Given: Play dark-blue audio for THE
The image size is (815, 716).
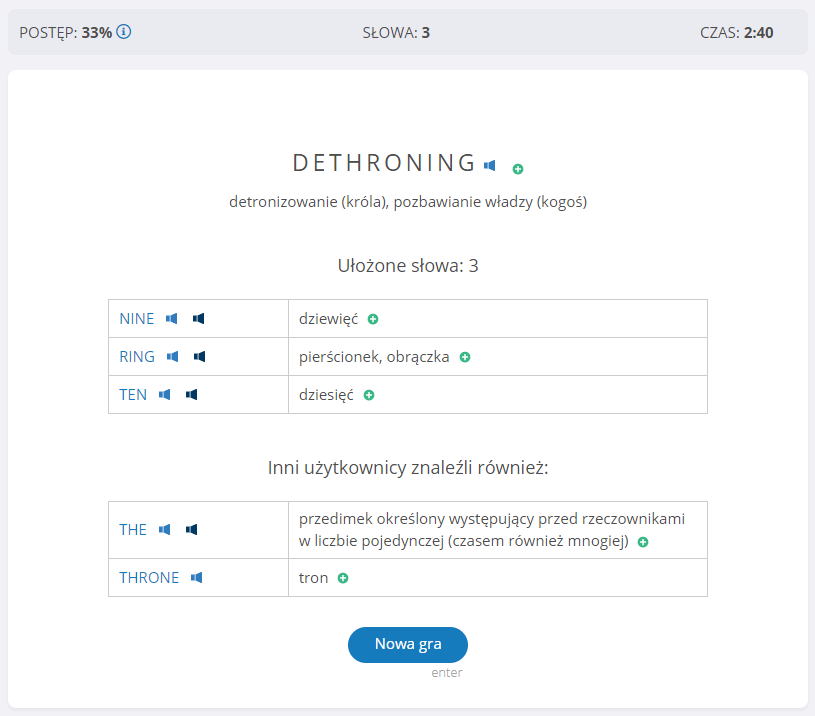Looking at the screenshot, I should (192, 529).
